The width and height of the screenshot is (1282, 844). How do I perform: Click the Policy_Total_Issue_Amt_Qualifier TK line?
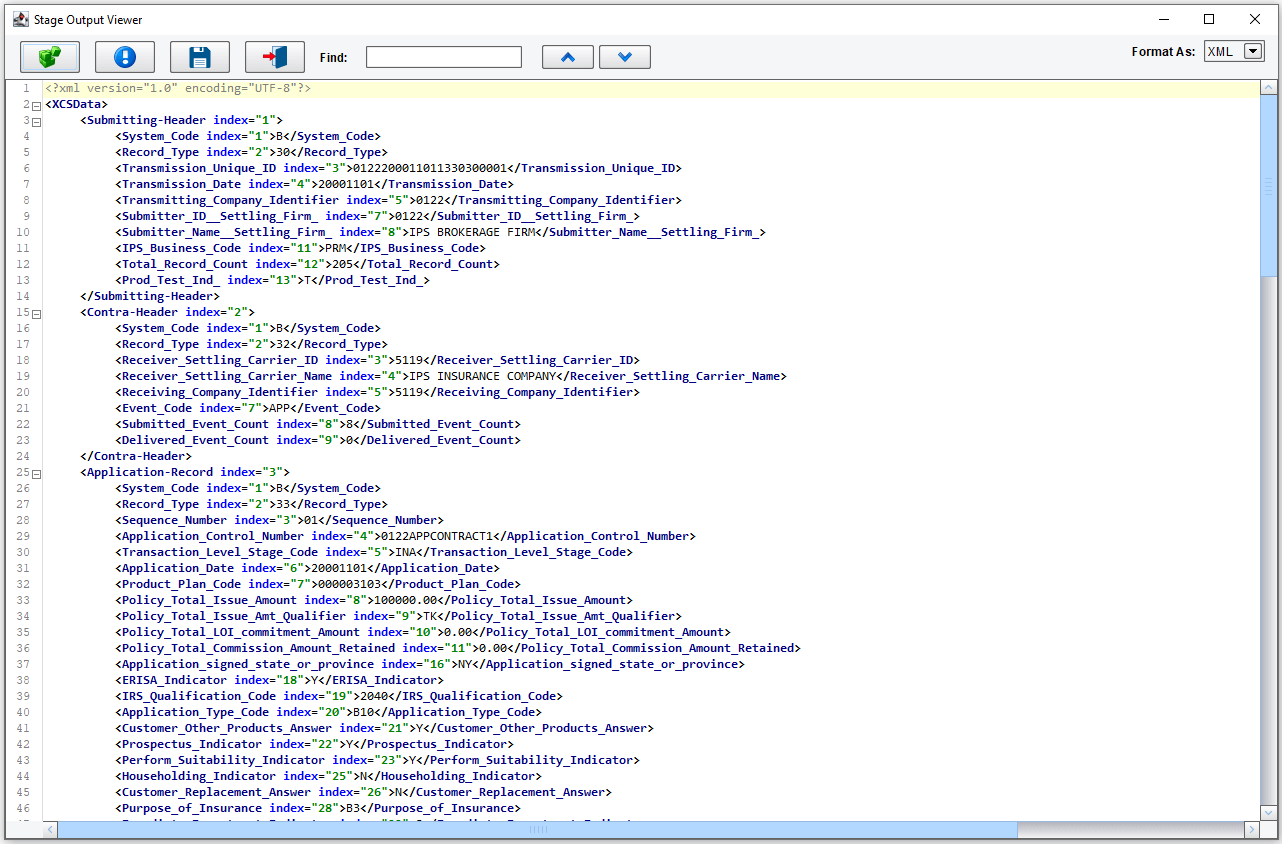pos(398,616)
